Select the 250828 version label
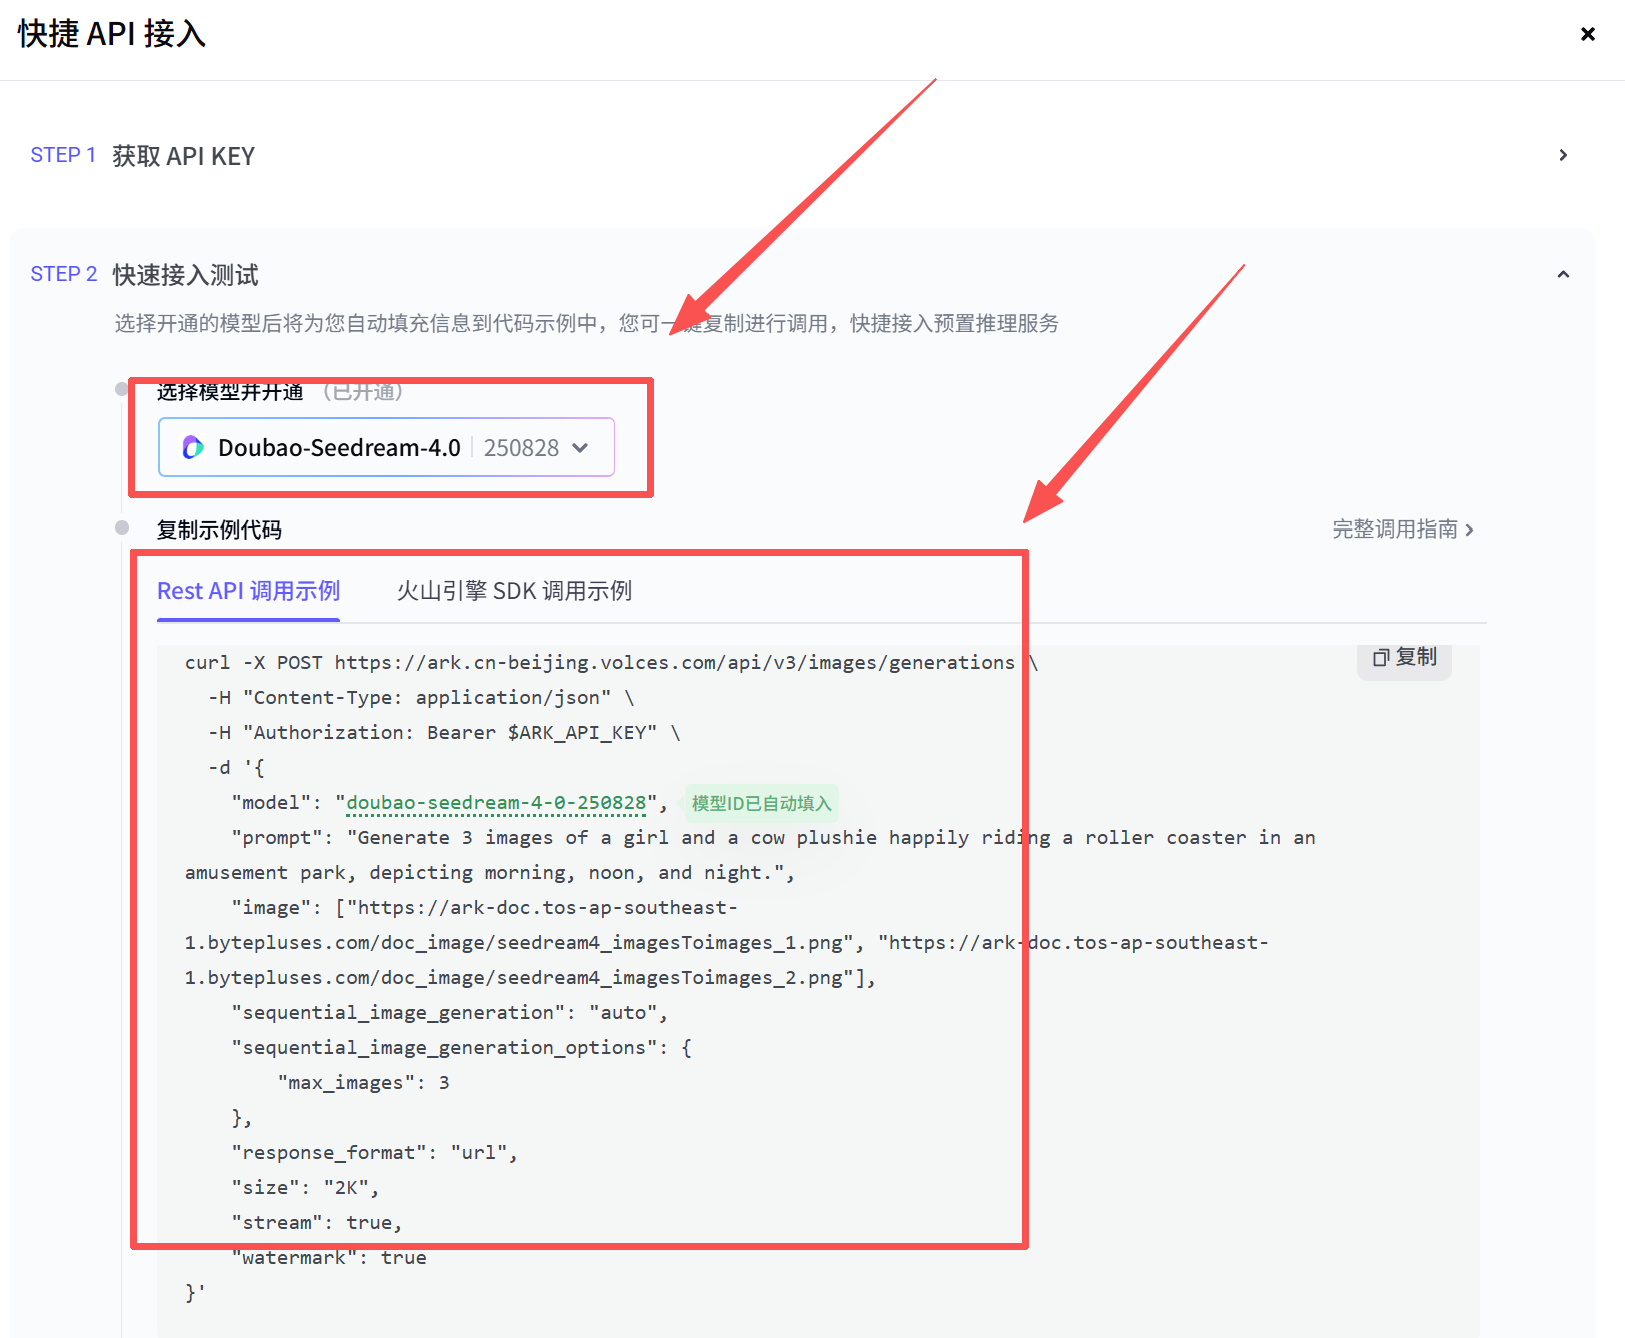1625x1338 pixels. click(x=521, y=448)
